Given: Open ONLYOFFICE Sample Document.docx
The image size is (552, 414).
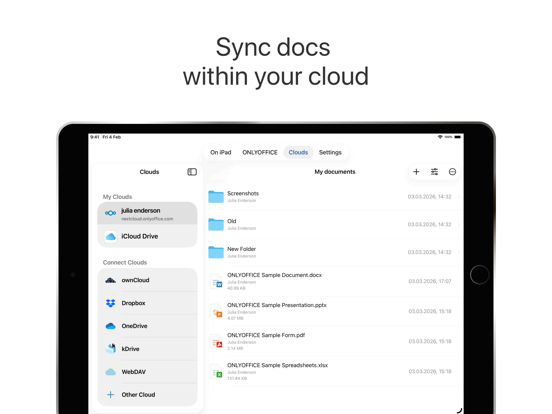Looking at the screenshot, I should [274, 275].
